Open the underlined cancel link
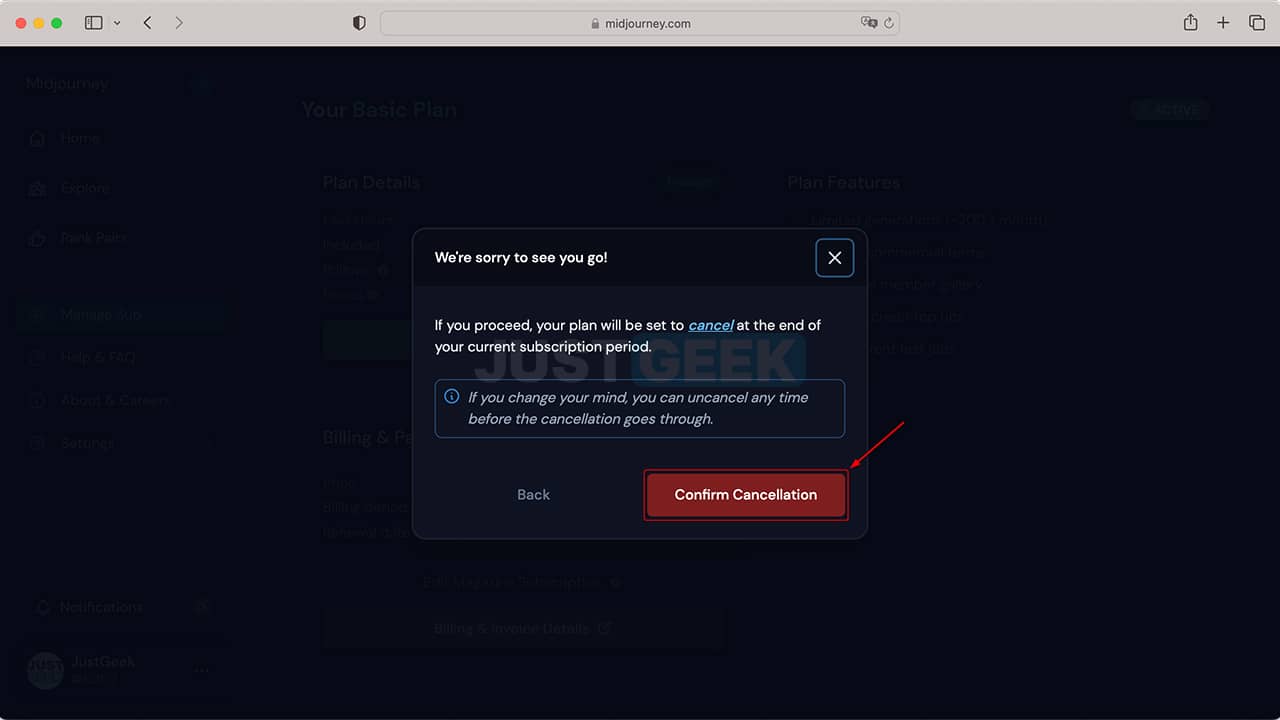 711,325
